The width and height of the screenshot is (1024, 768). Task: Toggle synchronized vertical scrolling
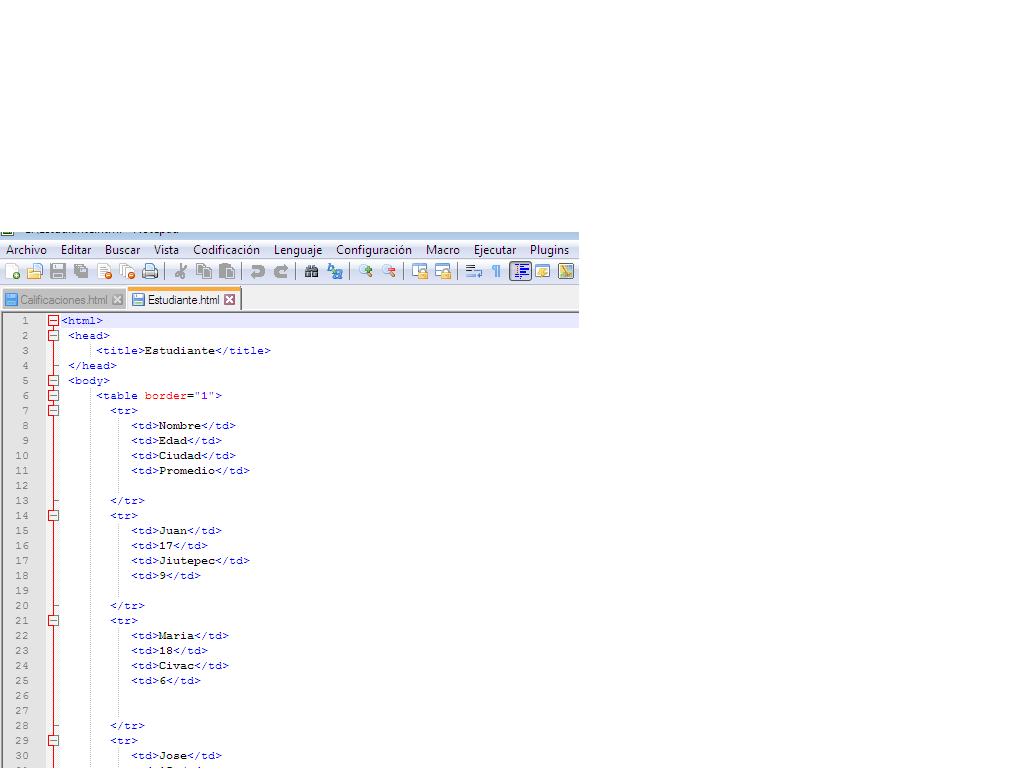click(420, 271)
